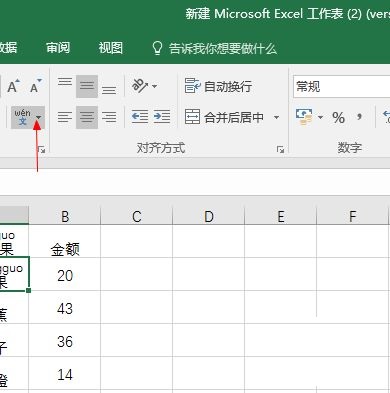
Task: Click 合并后居中 merge and center
Action: 224,117
